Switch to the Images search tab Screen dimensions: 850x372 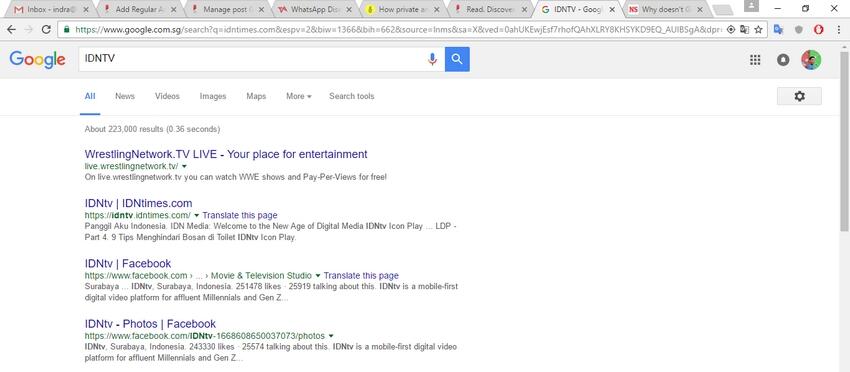(212, 96)
